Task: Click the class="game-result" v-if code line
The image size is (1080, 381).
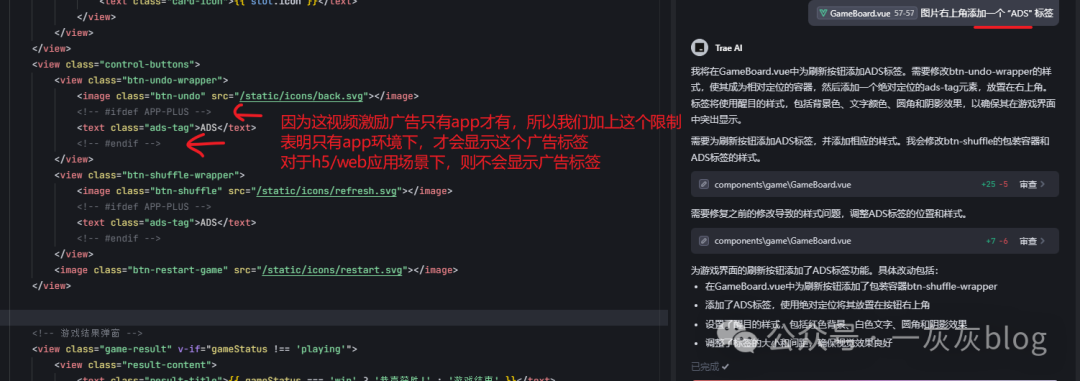Action: click(x=194, y=349)
